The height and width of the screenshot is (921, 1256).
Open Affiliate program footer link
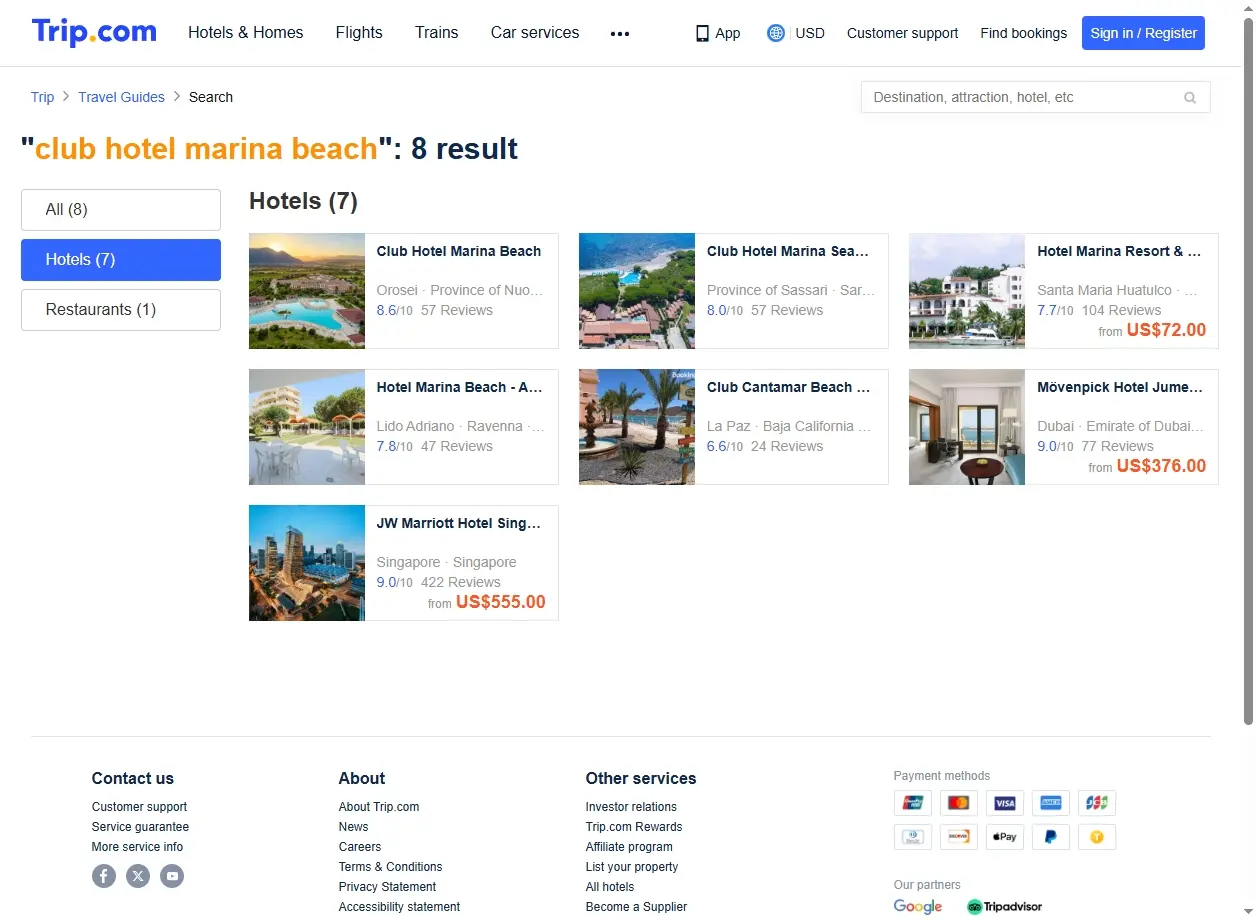pyautogui.click(x=629, y=847)
